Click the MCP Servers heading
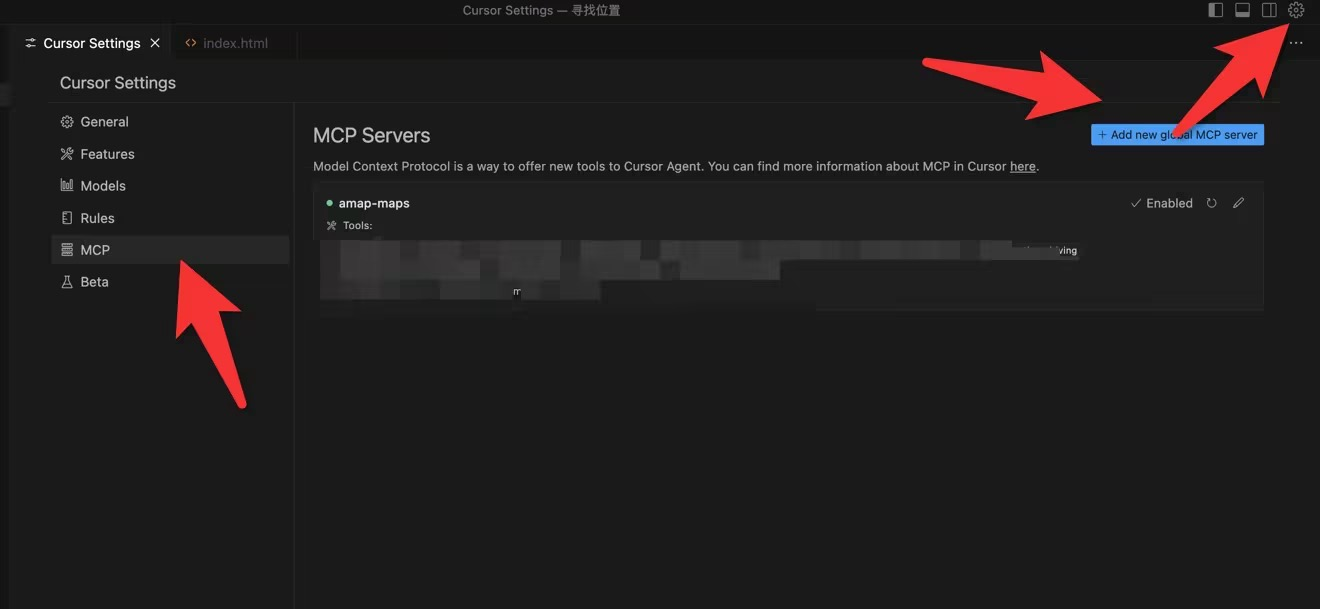The image size is (1320, 609). pos(371,136)
